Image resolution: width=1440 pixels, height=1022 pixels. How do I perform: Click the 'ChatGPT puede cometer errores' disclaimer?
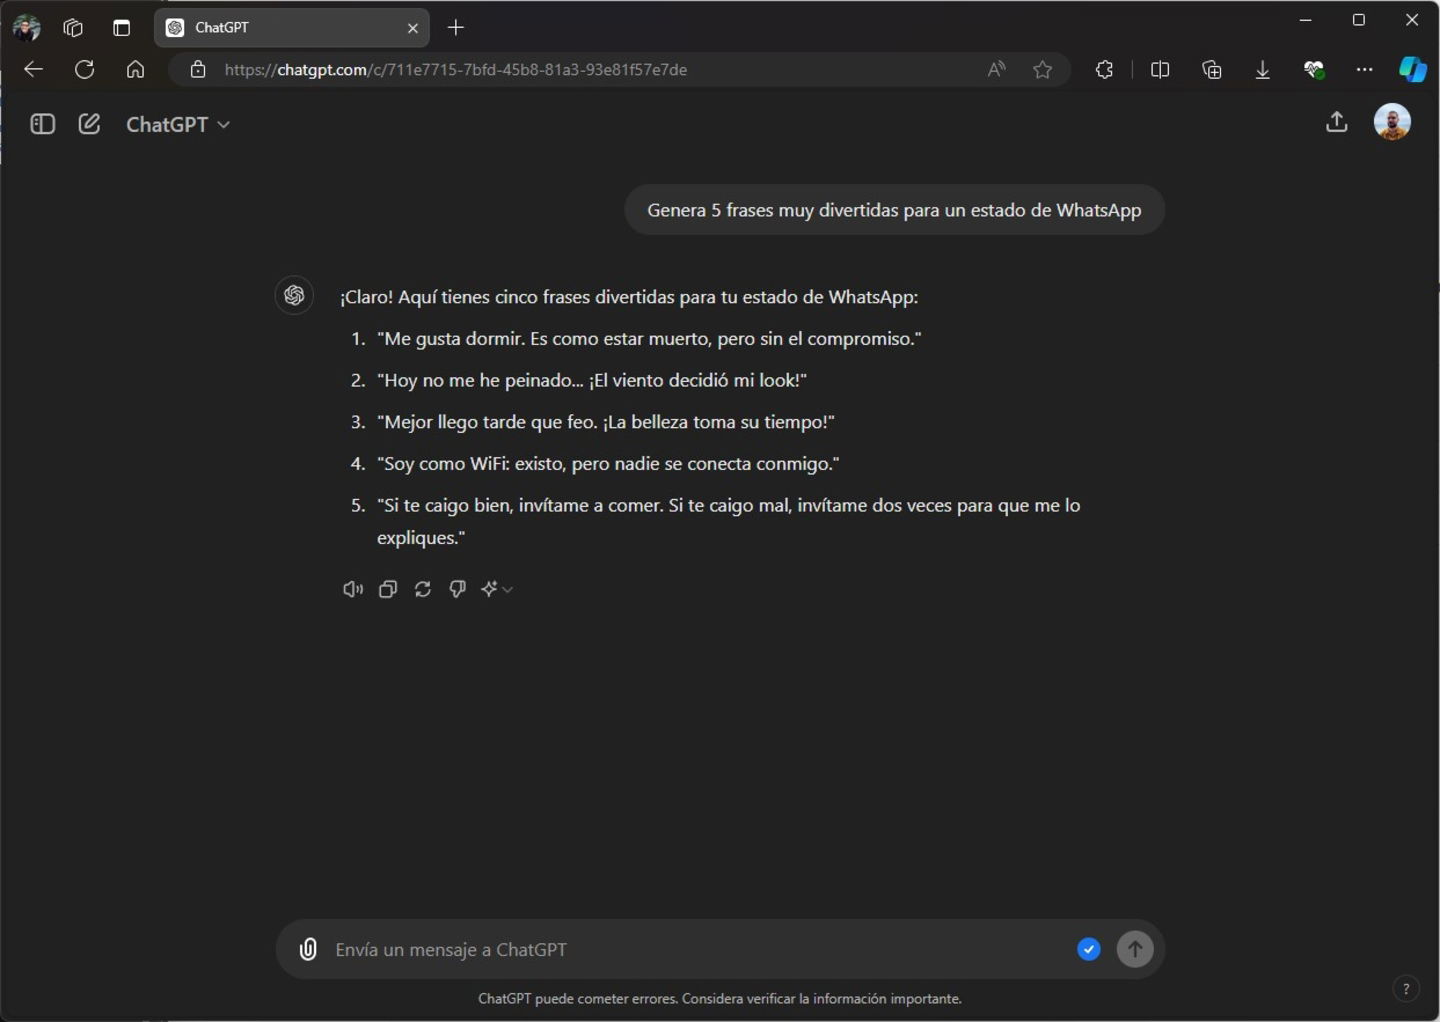[720, 998]
